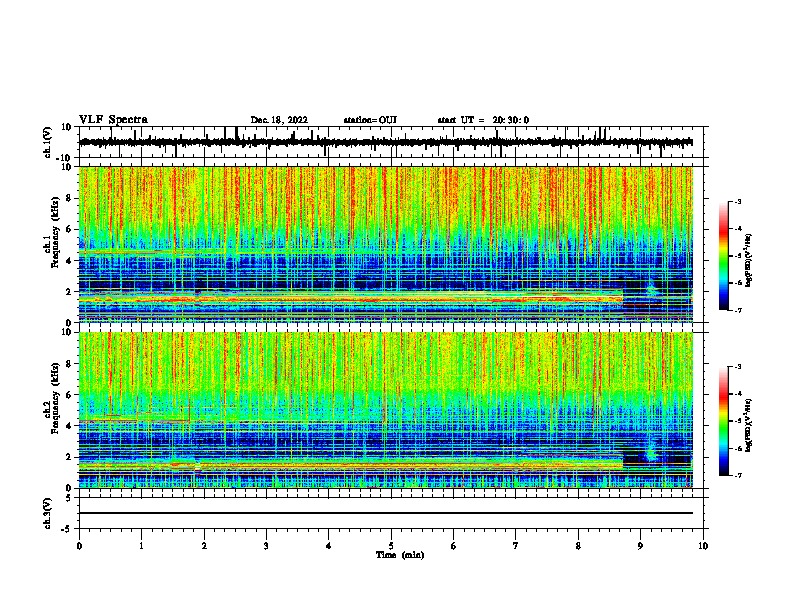Select the date text "Dec. 18, 2022"

[x=279, y=120]
